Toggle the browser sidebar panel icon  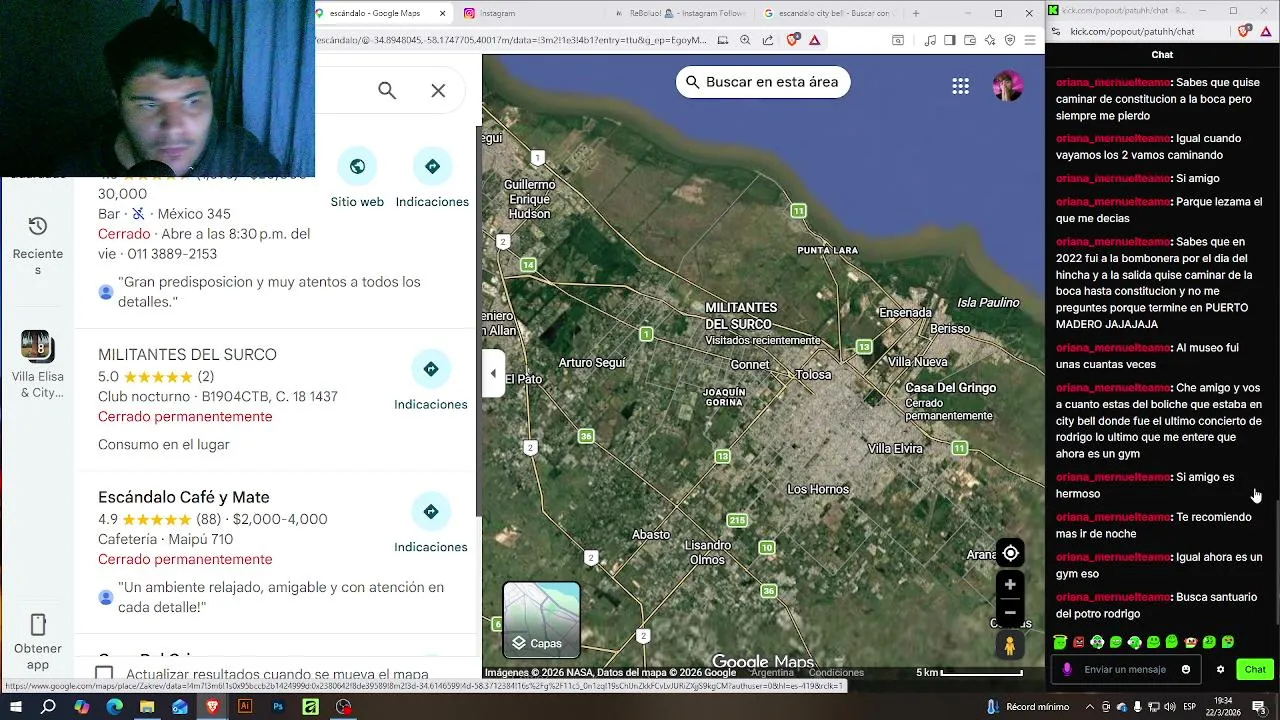point(950,40)
